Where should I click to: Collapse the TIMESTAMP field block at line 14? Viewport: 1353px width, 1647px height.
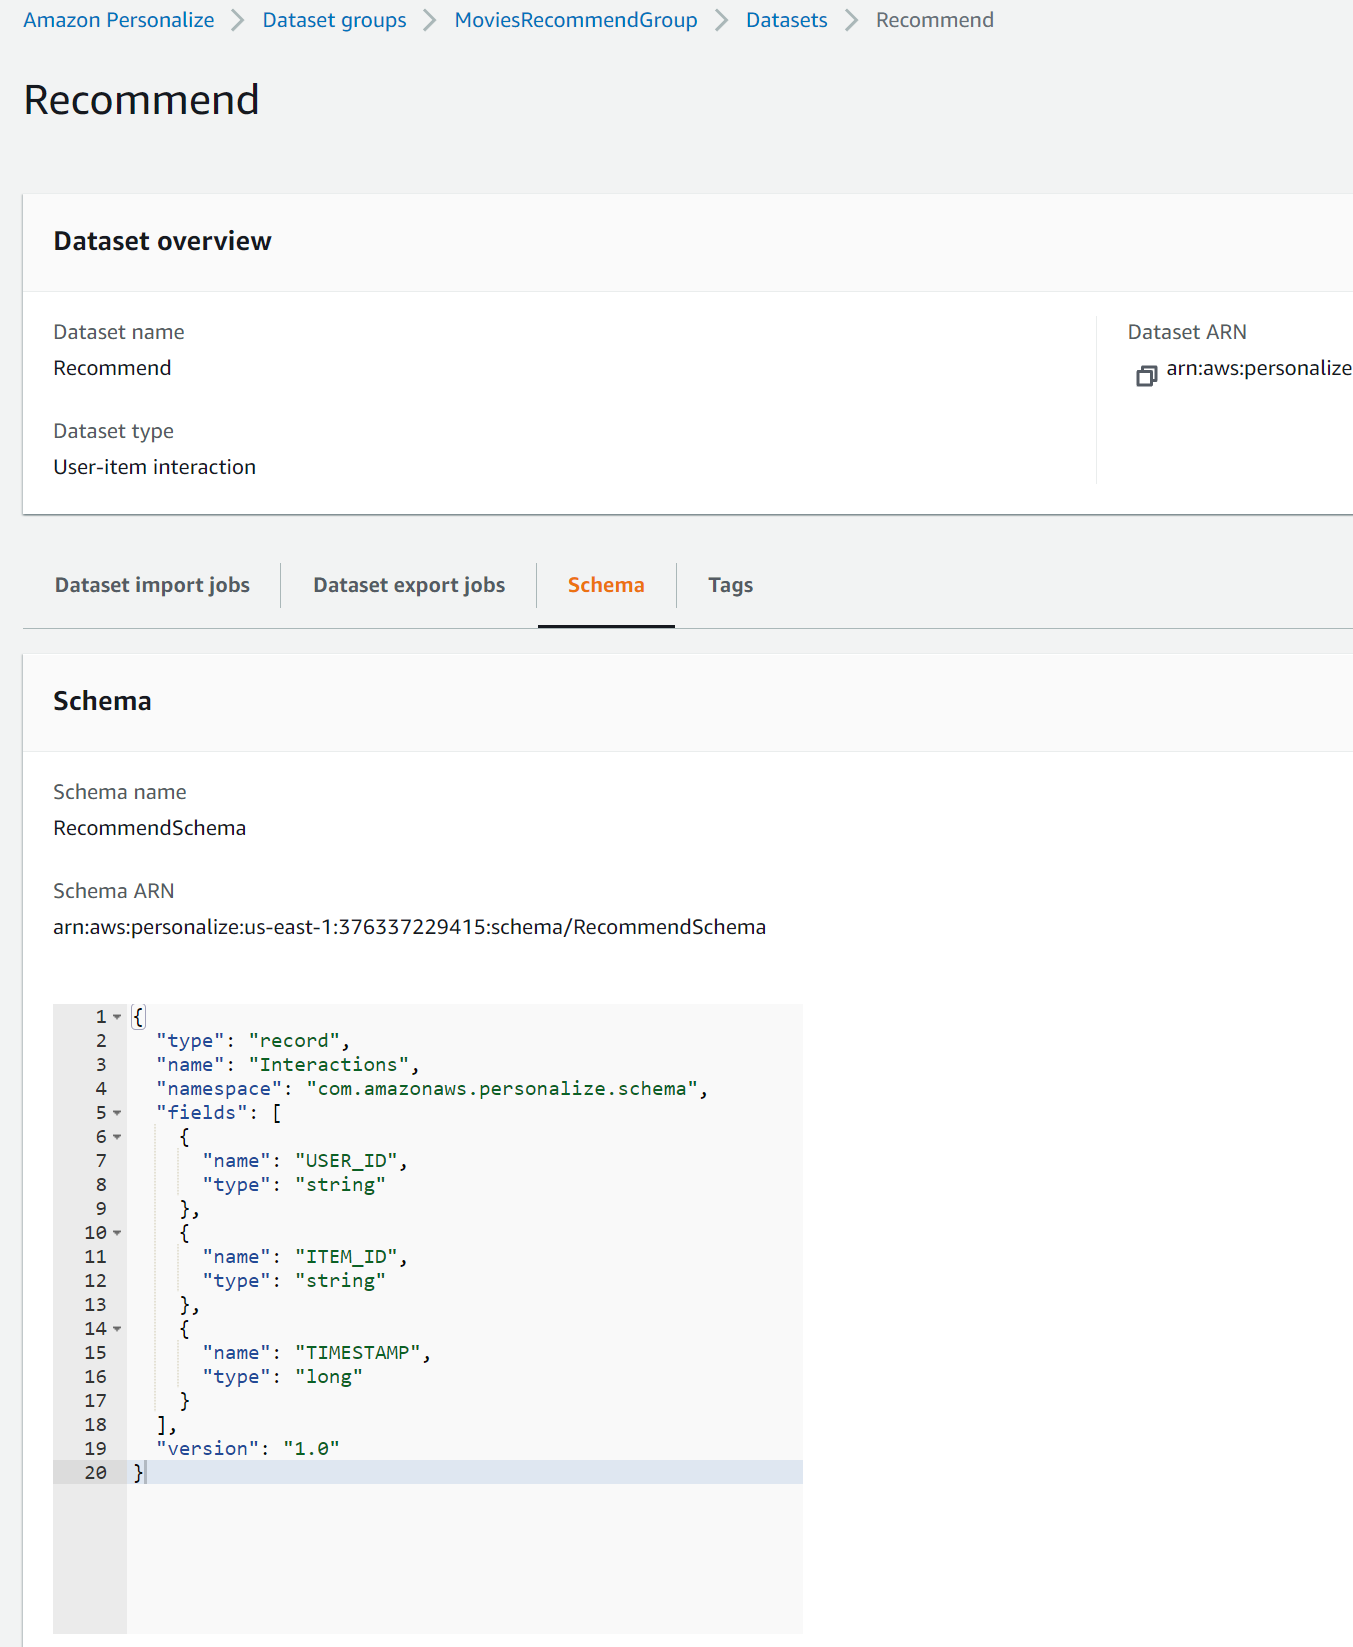coord(117,1329)
